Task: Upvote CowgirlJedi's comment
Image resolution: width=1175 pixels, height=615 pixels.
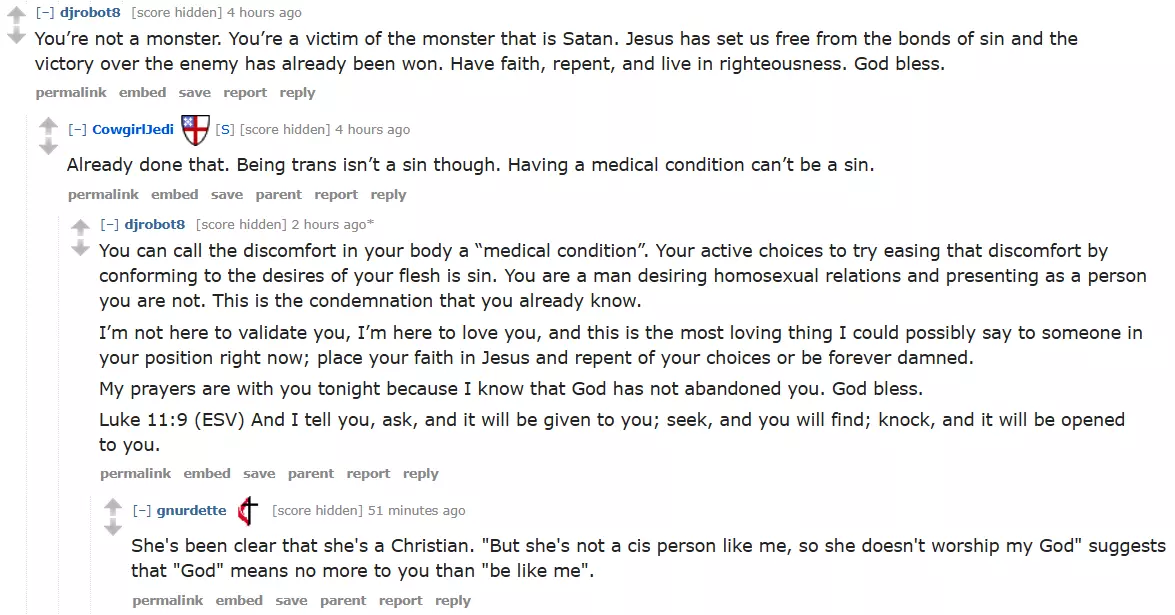Action: [x=48, y=126]
